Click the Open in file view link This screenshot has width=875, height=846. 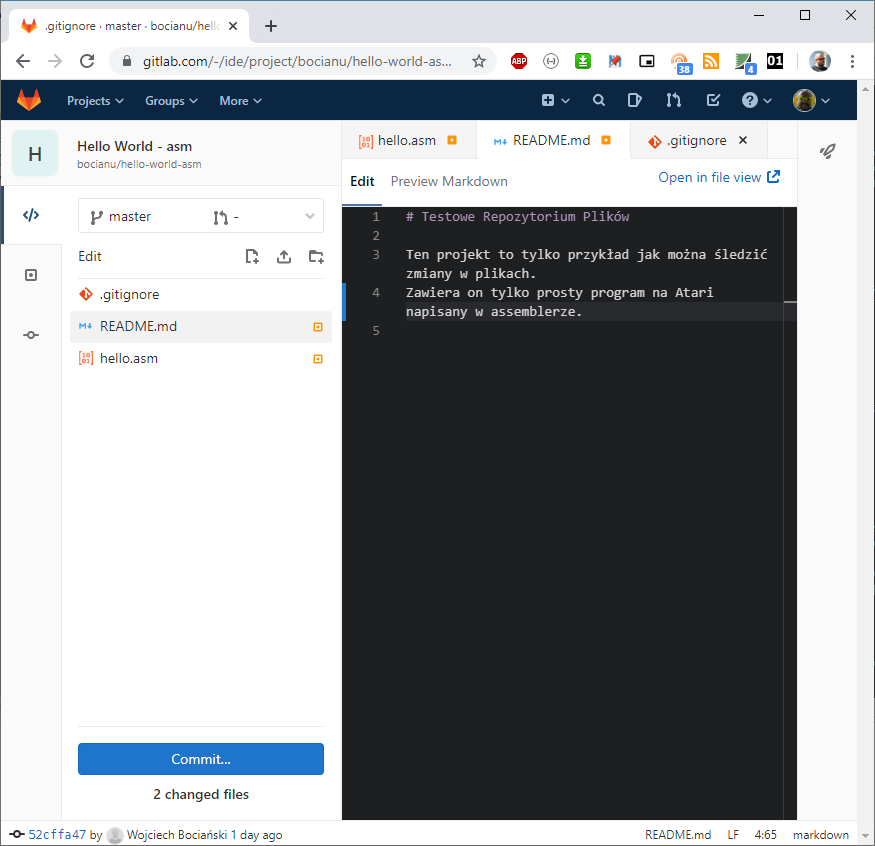pyautogui.click(x=711, y=177)
